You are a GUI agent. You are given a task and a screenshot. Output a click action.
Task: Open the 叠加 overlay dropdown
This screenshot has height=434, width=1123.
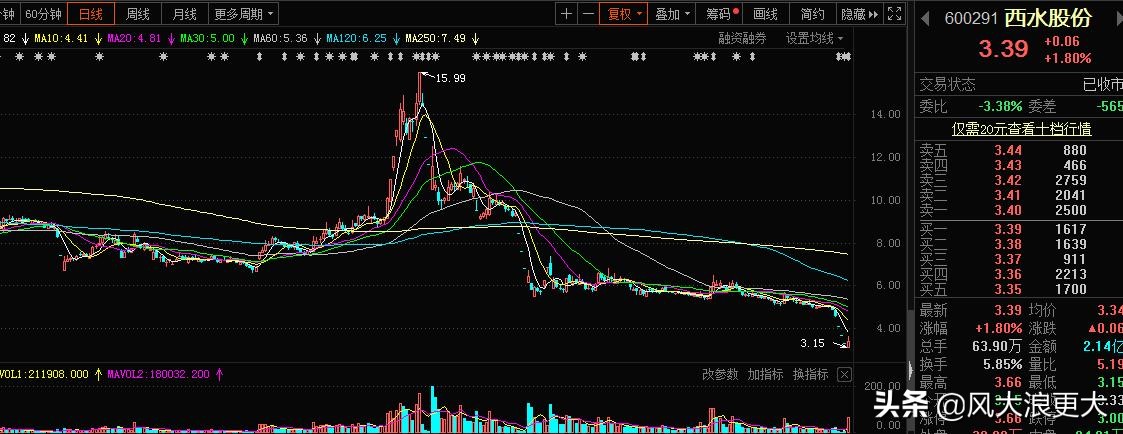pos(672,14)
